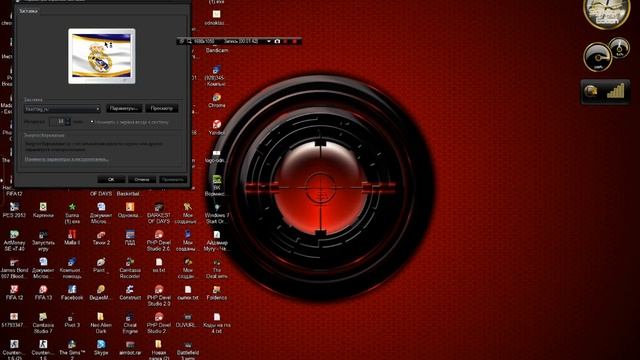Confirm the dialog with OK

click(x=111, y=180)
